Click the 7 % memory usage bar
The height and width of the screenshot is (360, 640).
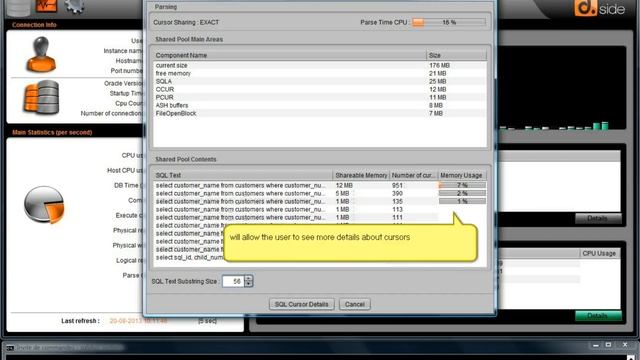[x=462, y=185]
